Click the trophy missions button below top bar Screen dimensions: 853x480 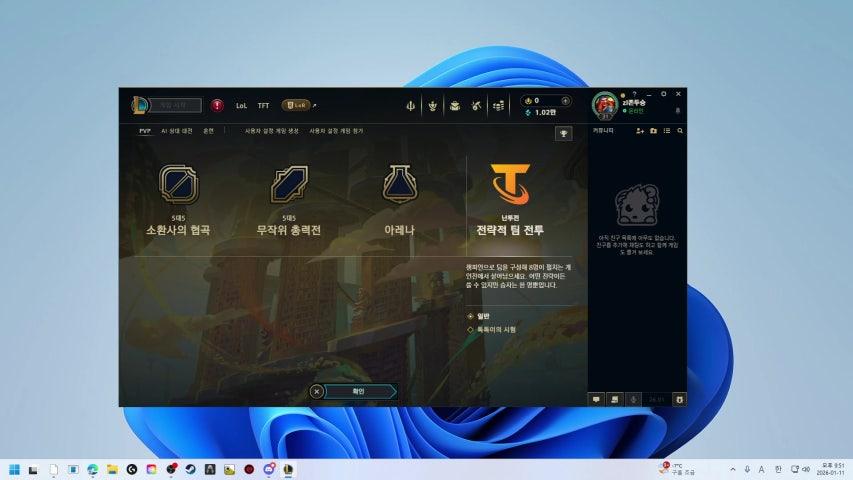coord(564,133)
